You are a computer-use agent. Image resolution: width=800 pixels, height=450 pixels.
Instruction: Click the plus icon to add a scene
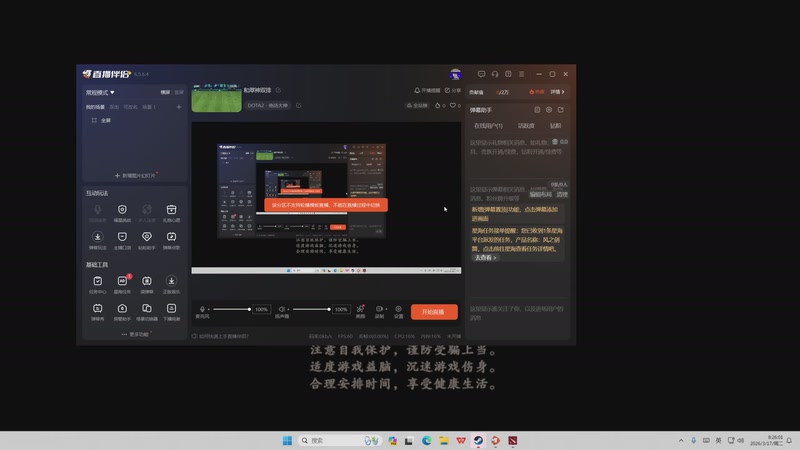(x=179, y=107)
